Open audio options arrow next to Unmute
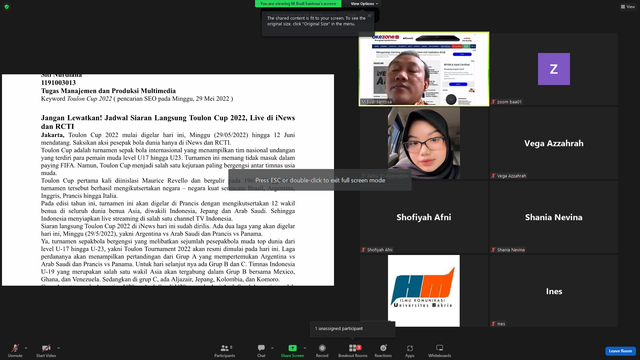 (26, 348)
